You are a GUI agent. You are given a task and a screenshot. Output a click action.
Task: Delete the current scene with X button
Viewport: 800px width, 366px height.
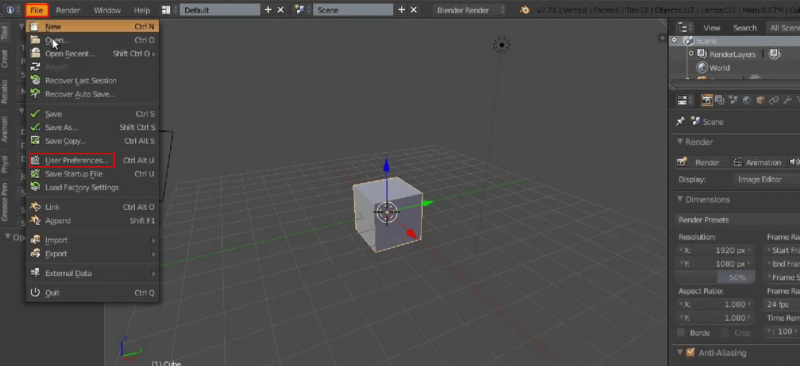coord(414,10)
